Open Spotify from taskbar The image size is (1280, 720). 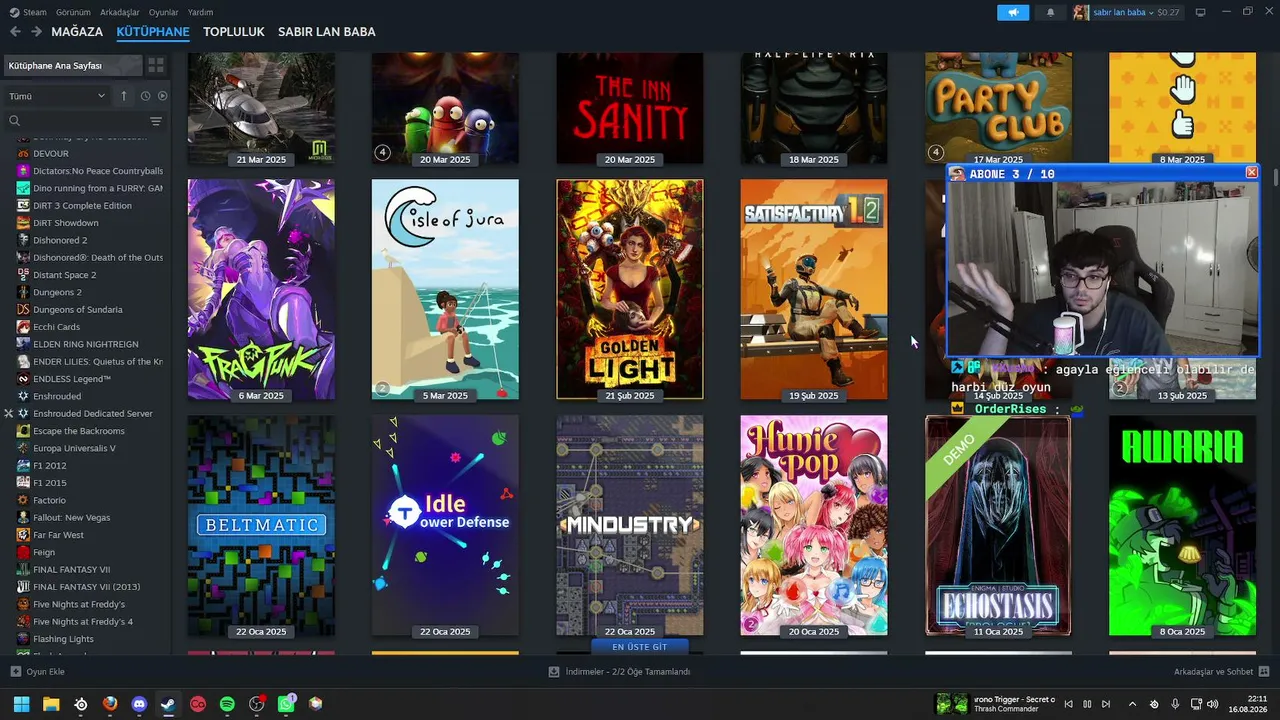coord(227,704)
